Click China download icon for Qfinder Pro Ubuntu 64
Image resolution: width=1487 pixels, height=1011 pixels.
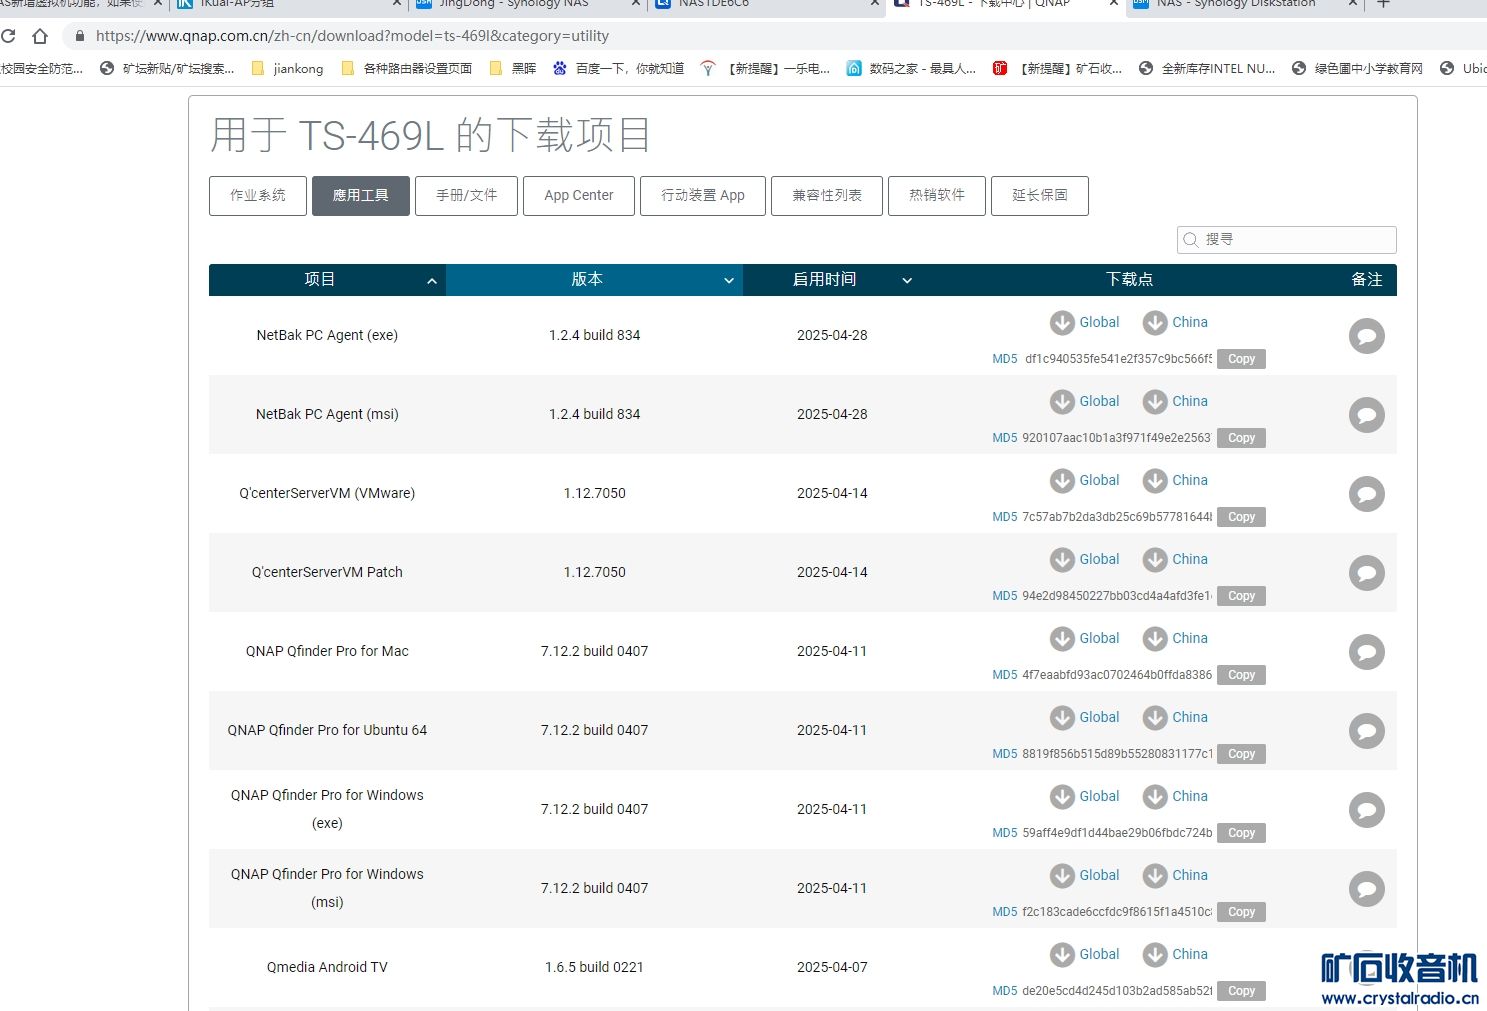[1155, 717]
